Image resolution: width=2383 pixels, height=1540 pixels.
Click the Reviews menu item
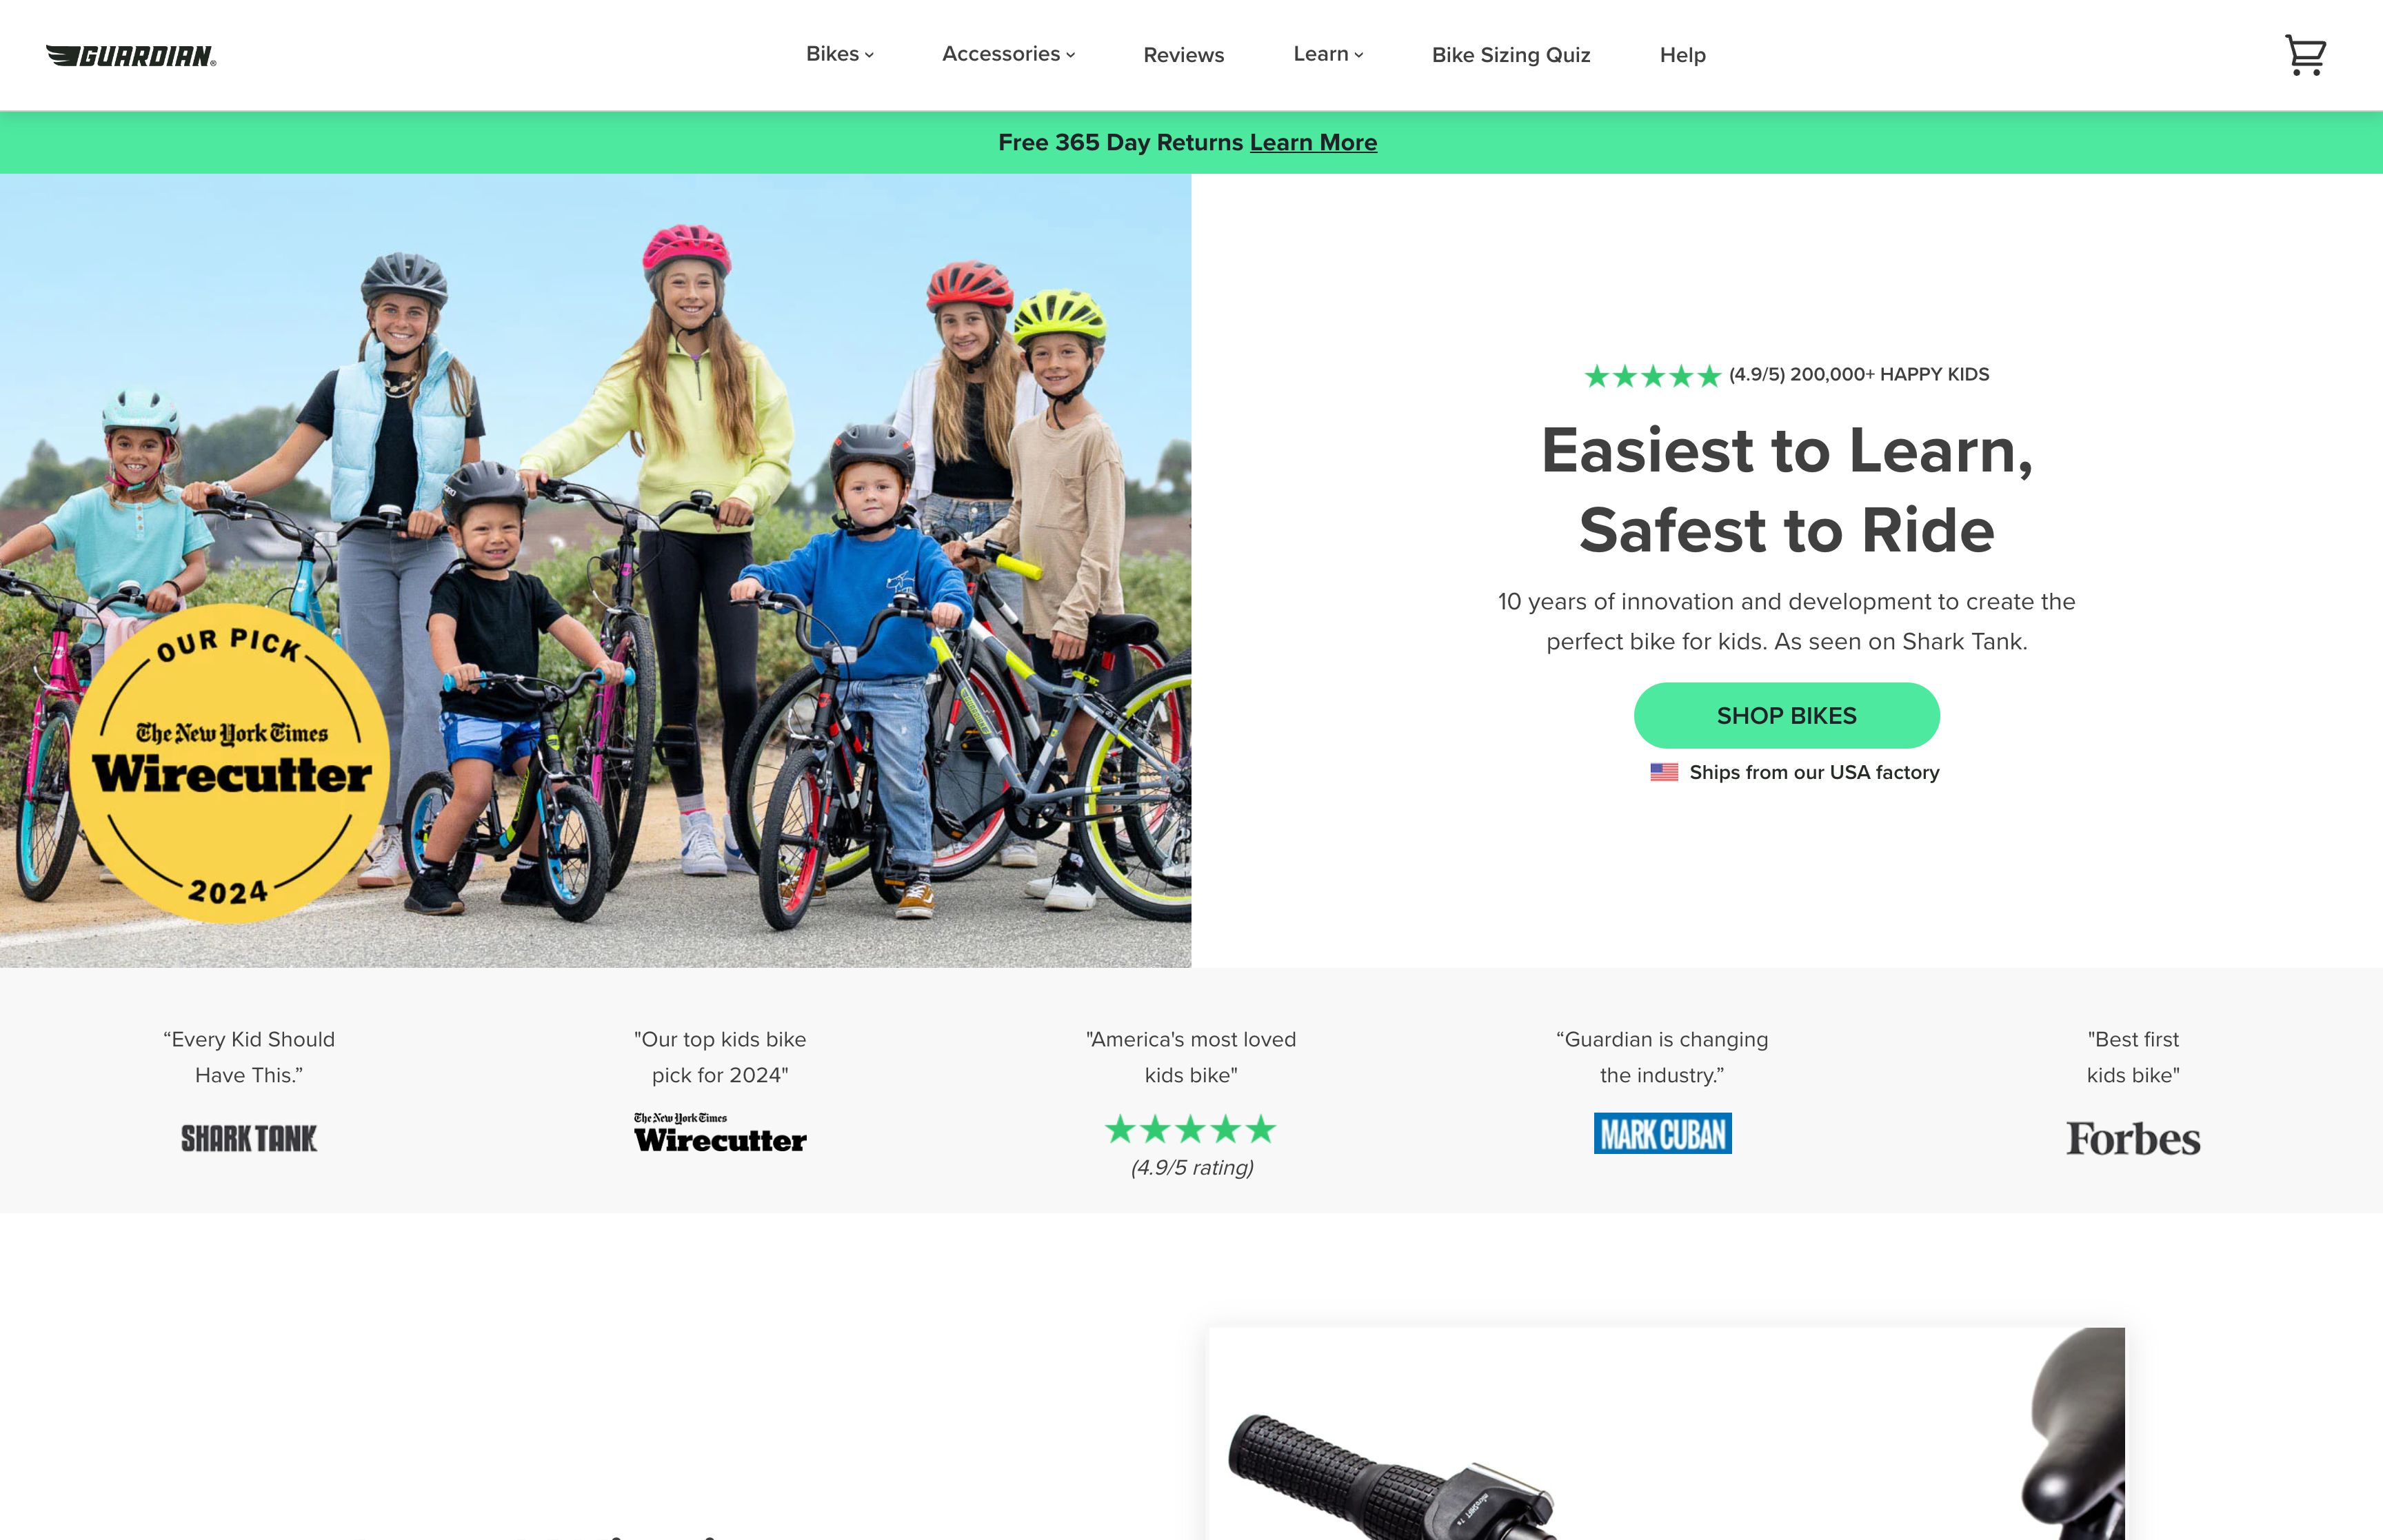coord(1183,54)
